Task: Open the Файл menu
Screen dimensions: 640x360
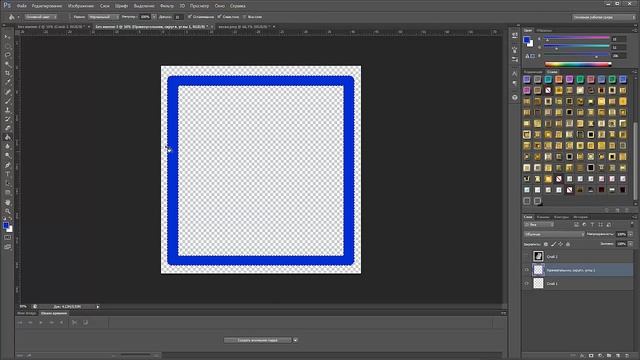Action: 22,6
